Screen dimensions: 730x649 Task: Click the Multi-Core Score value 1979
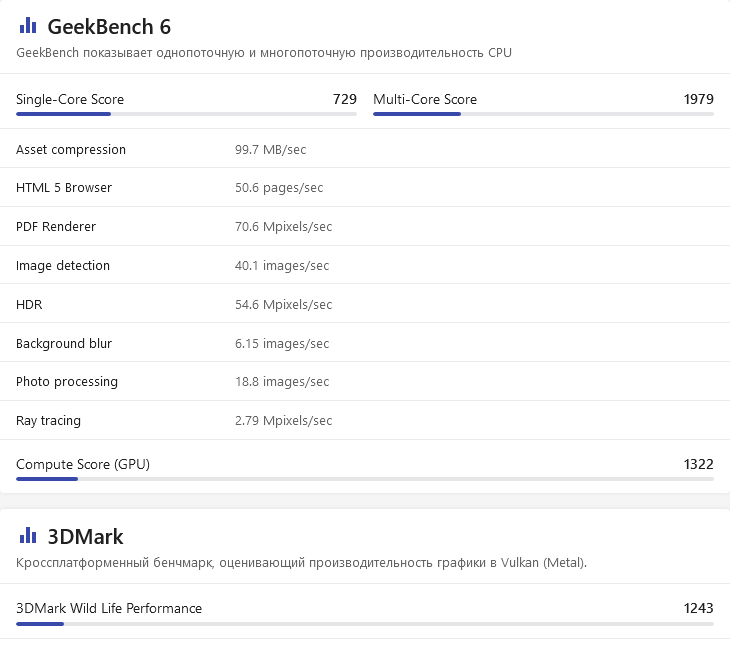(x=698, y=99)
